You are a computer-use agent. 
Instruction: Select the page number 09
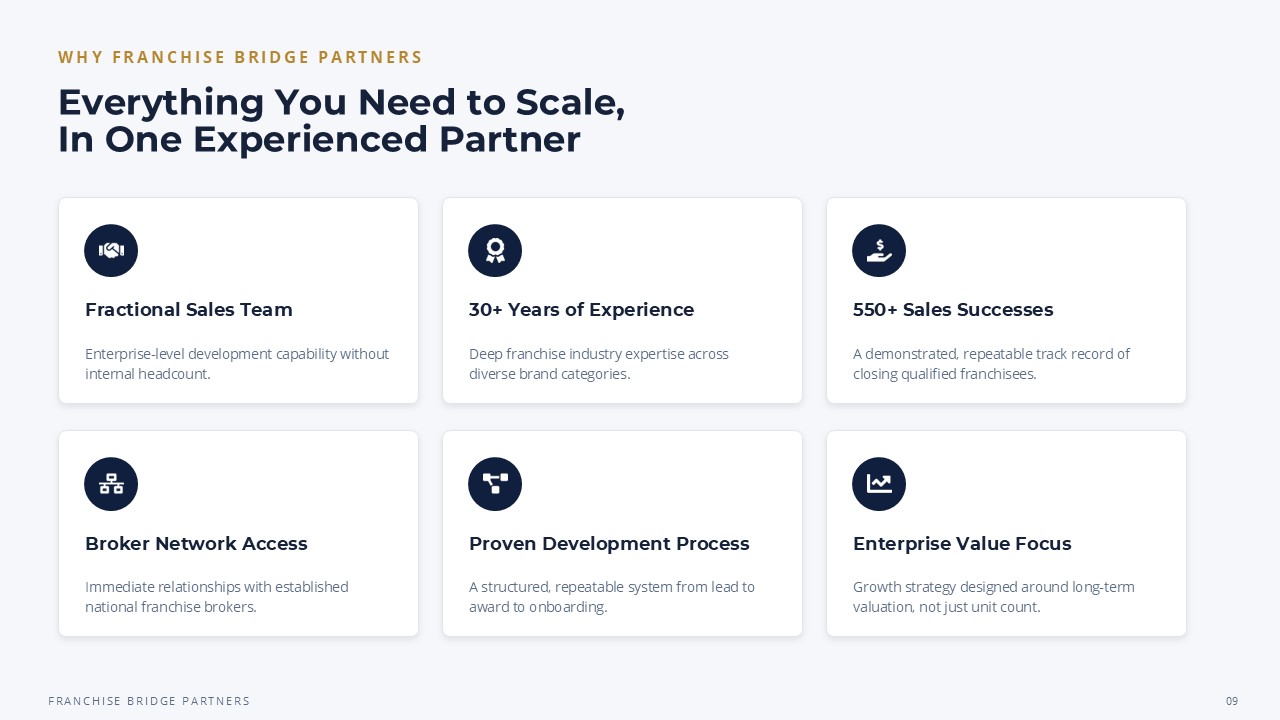click(x=1232, y=701)
